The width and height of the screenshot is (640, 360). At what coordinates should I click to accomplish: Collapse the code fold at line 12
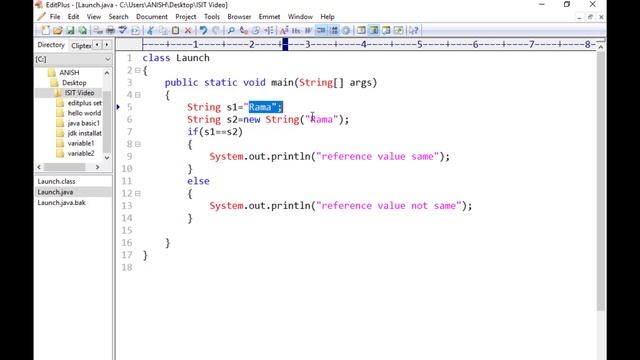tap(138, 193)
